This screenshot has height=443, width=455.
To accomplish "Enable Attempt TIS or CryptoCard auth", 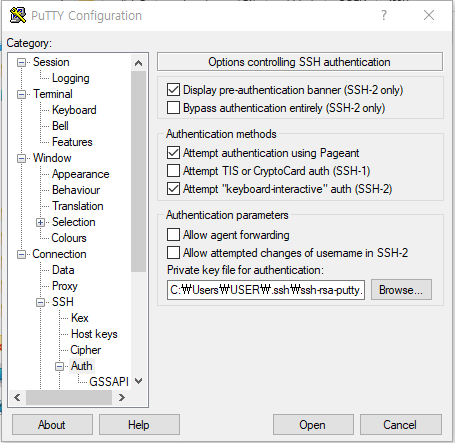I will tap(173, 171).
